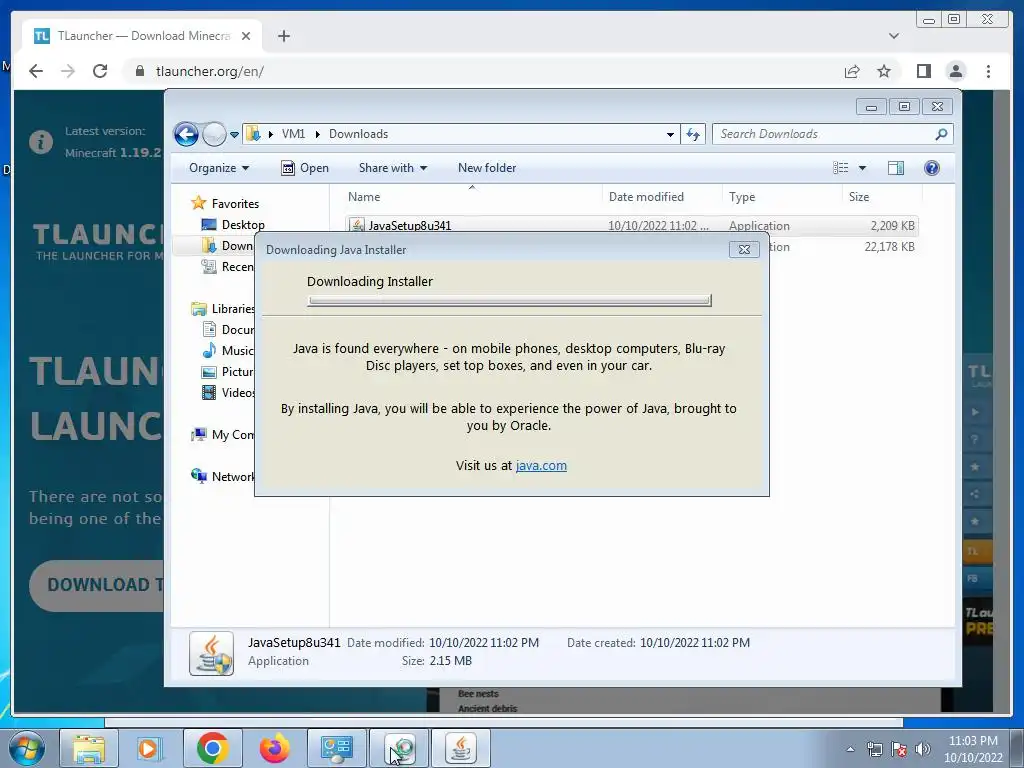Screen dimensions: 1024x768
Task: Click the VM1 breadcrumb in address bar
Action: [x=293, y=134]
